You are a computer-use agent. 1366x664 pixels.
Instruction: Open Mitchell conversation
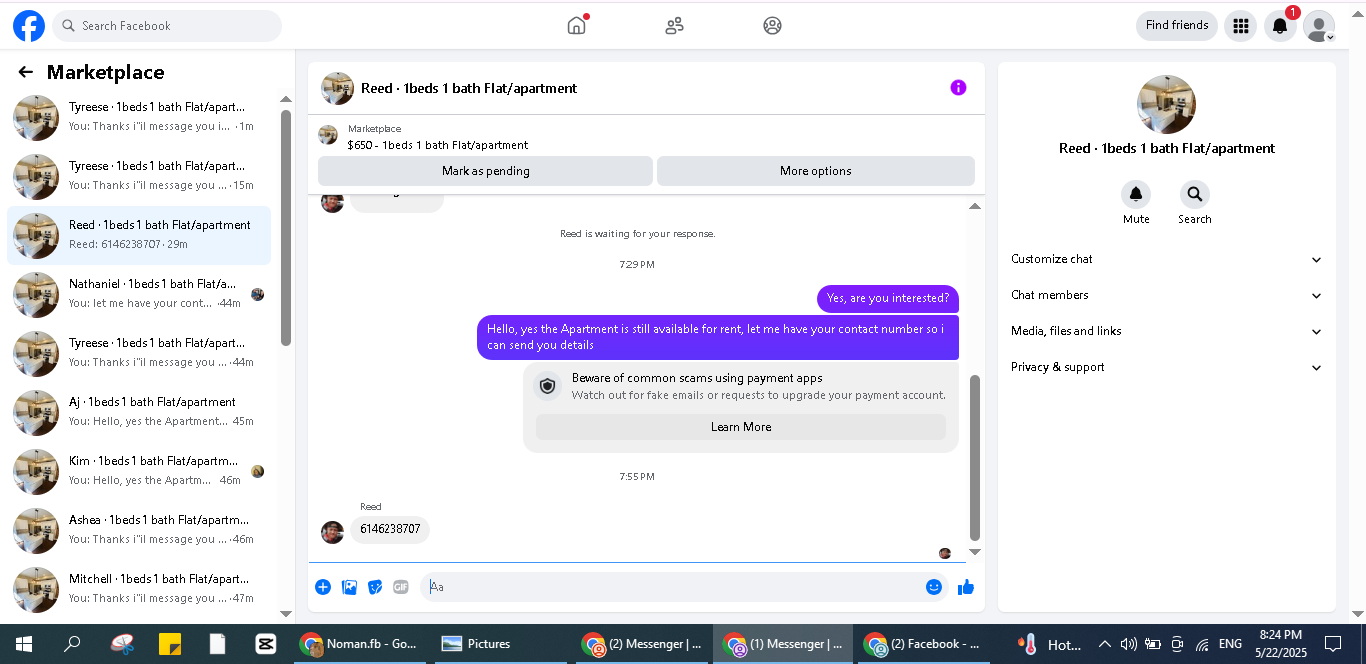click(139, 590)
